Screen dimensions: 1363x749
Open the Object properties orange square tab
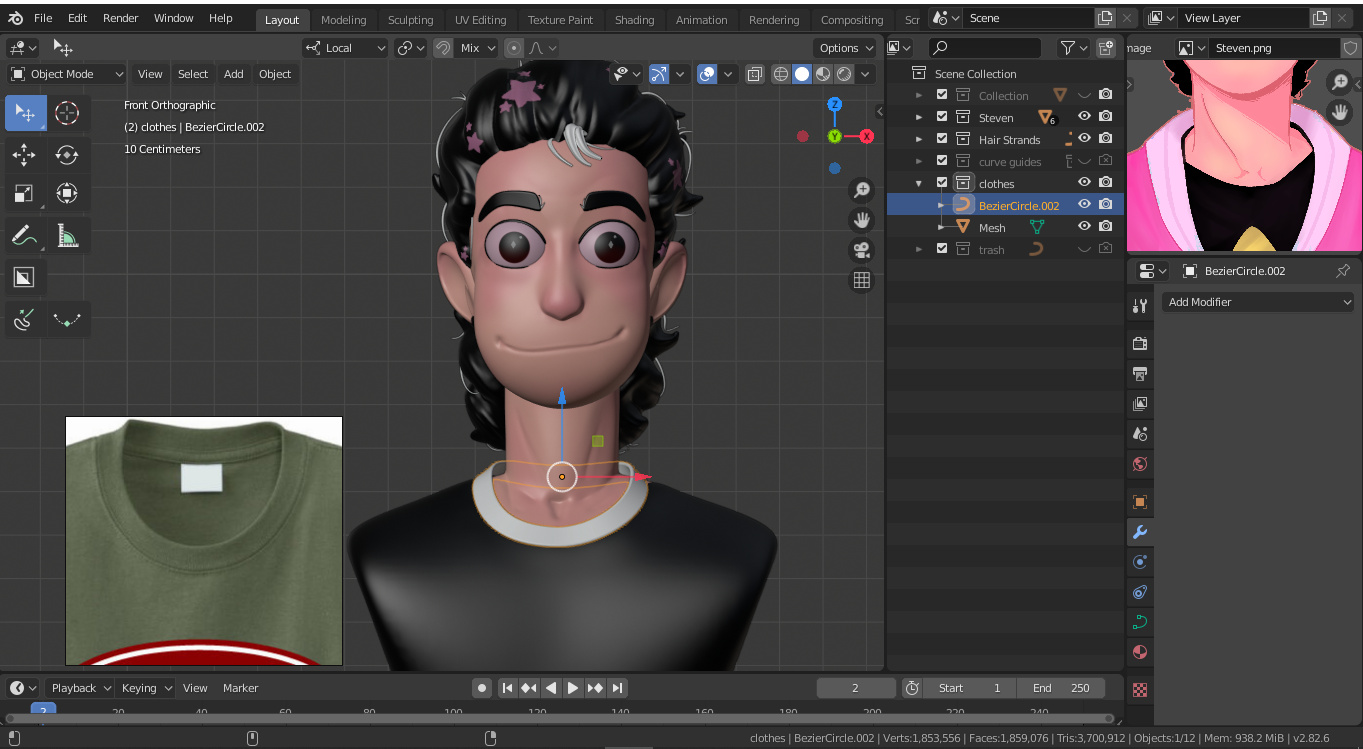click(1140, 502)
